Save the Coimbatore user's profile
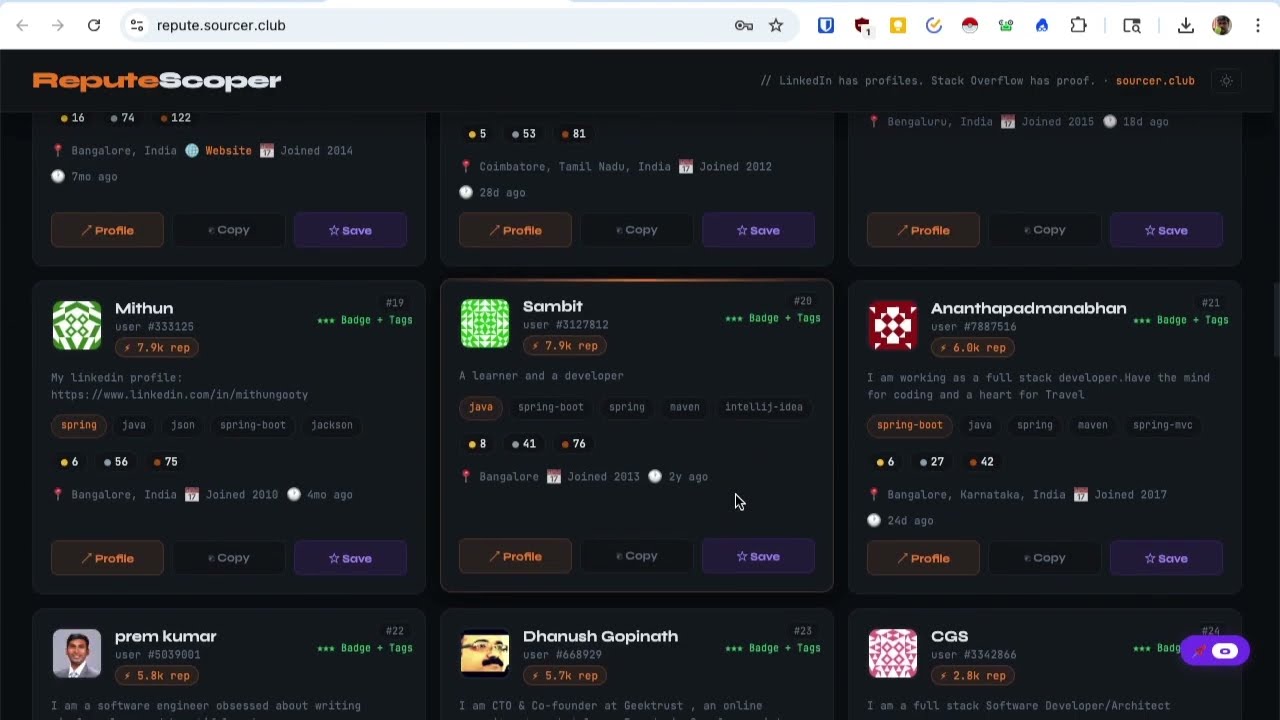Viewport: 1280px width, 720px height. pos(758,230)
